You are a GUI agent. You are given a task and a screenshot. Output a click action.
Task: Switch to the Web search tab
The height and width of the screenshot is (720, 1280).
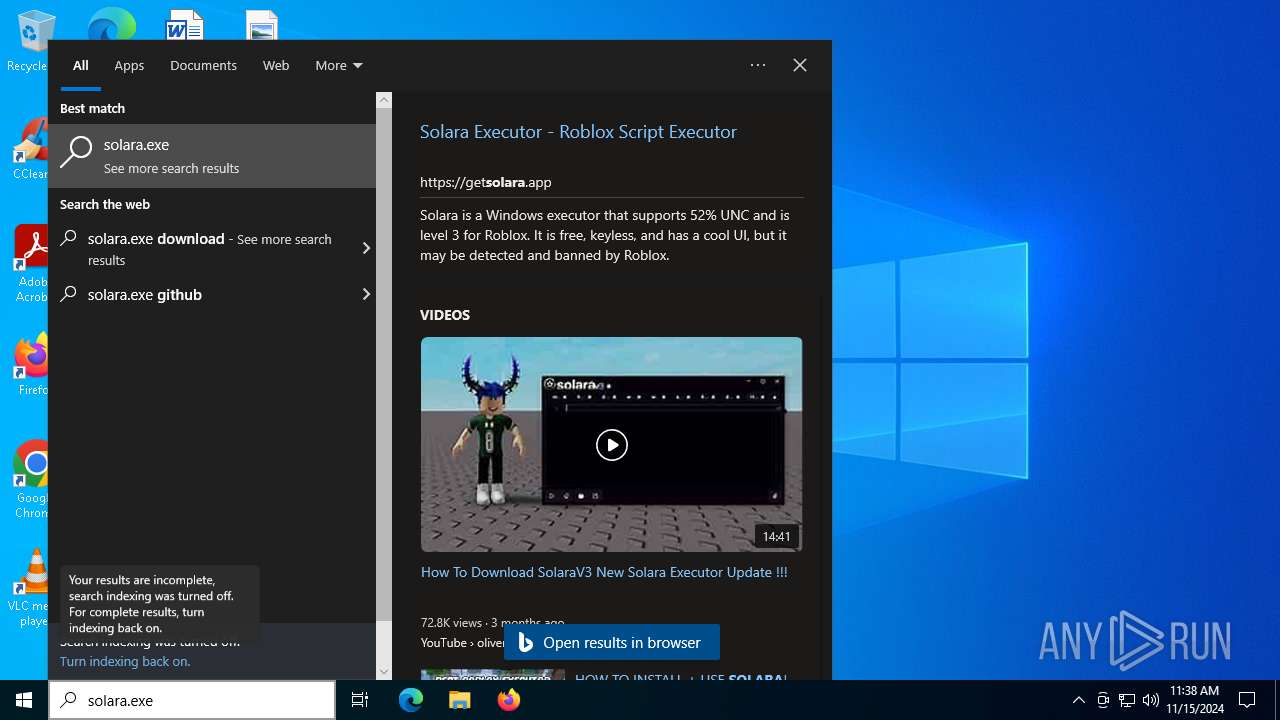276,65
